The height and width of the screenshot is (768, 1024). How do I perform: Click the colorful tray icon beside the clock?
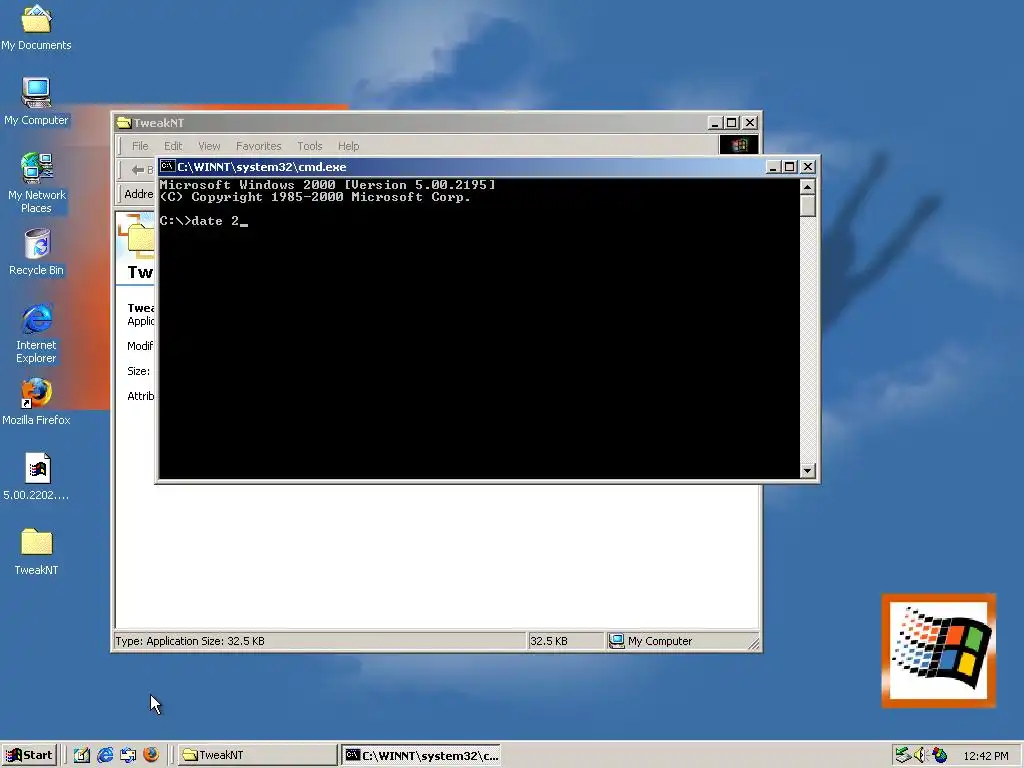click(x=939, y=755)
